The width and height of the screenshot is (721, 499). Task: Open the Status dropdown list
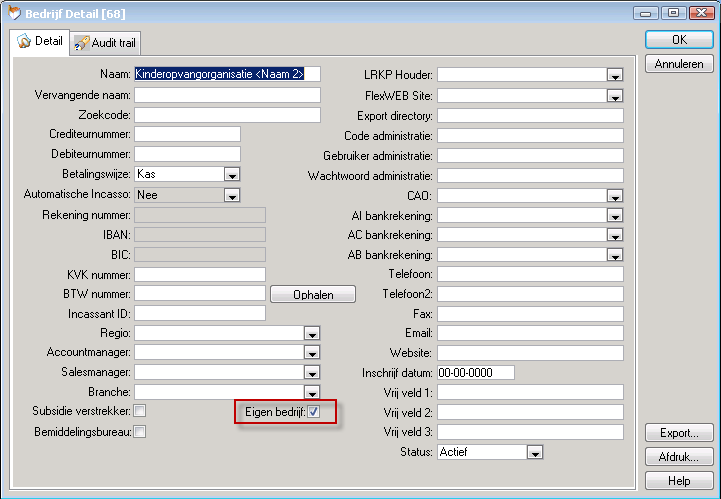tap(535, 453)
